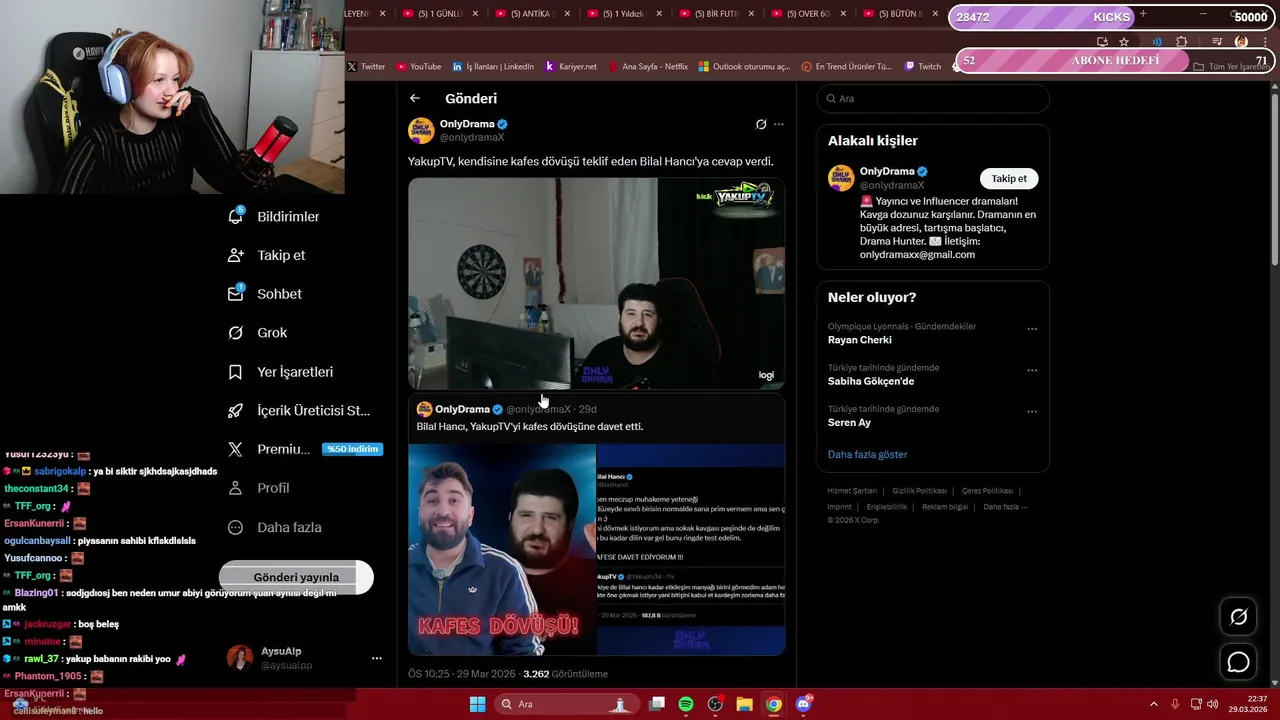Viewport: 1280px width, 720px height.
Task: Open the Kariyer.net bookmark
Action: [x=571, y=66]
